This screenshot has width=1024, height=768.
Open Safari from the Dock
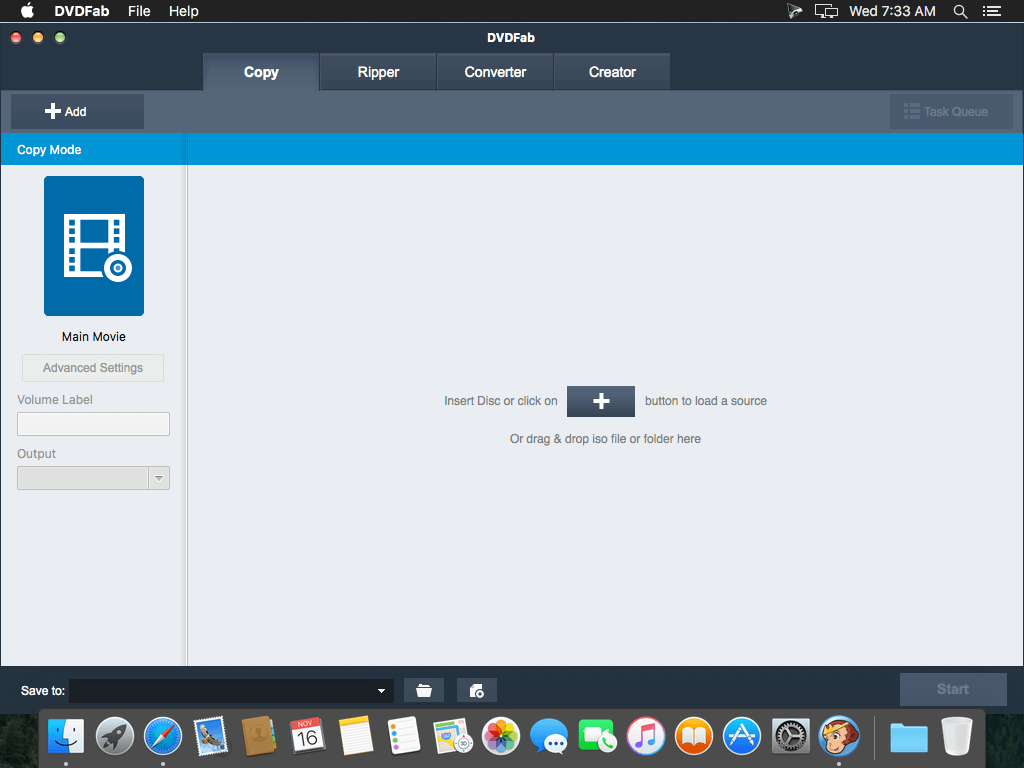point(163,736)
